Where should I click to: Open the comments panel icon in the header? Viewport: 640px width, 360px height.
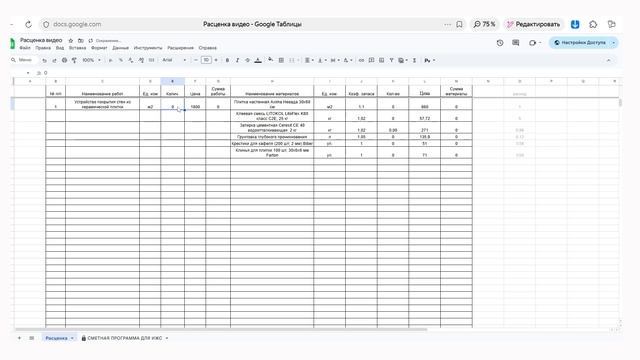516,42
